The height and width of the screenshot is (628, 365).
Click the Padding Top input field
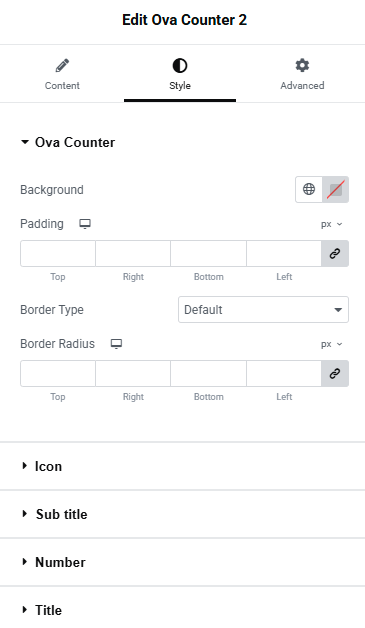pos(58,254)
